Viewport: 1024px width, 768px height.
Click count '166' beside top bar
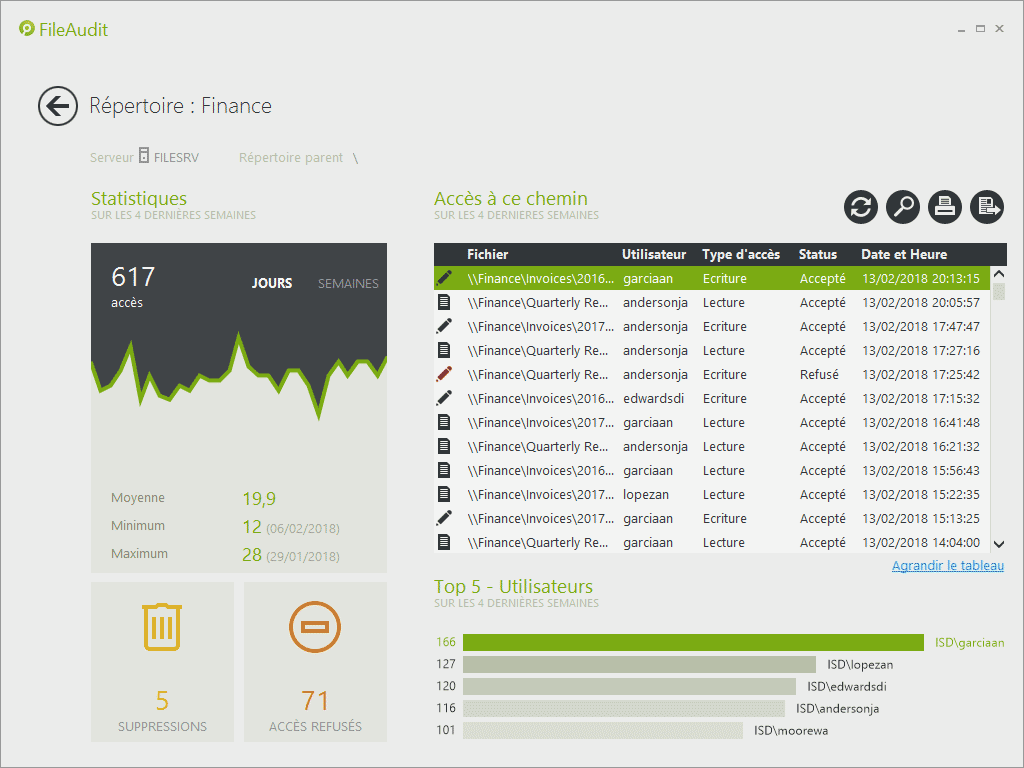[445, 642]
